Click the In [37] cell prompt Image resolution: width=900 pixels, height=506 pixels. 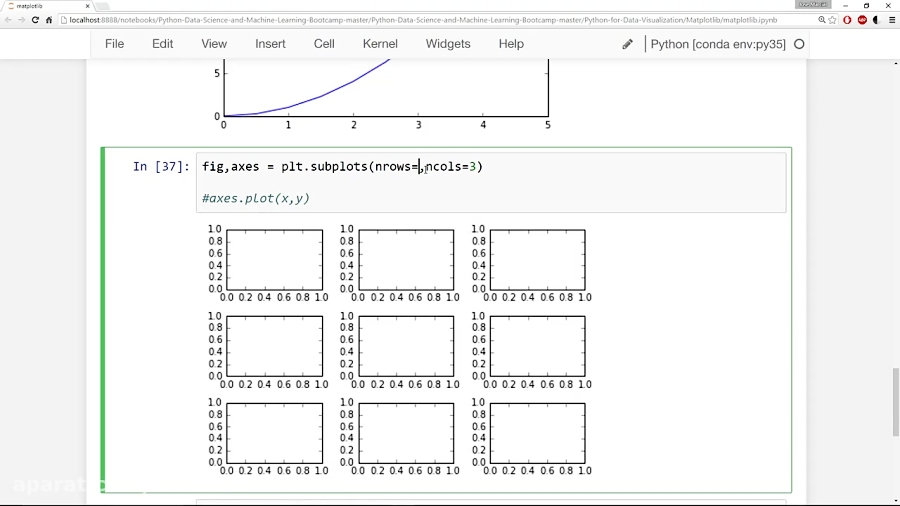click(161, 166)
